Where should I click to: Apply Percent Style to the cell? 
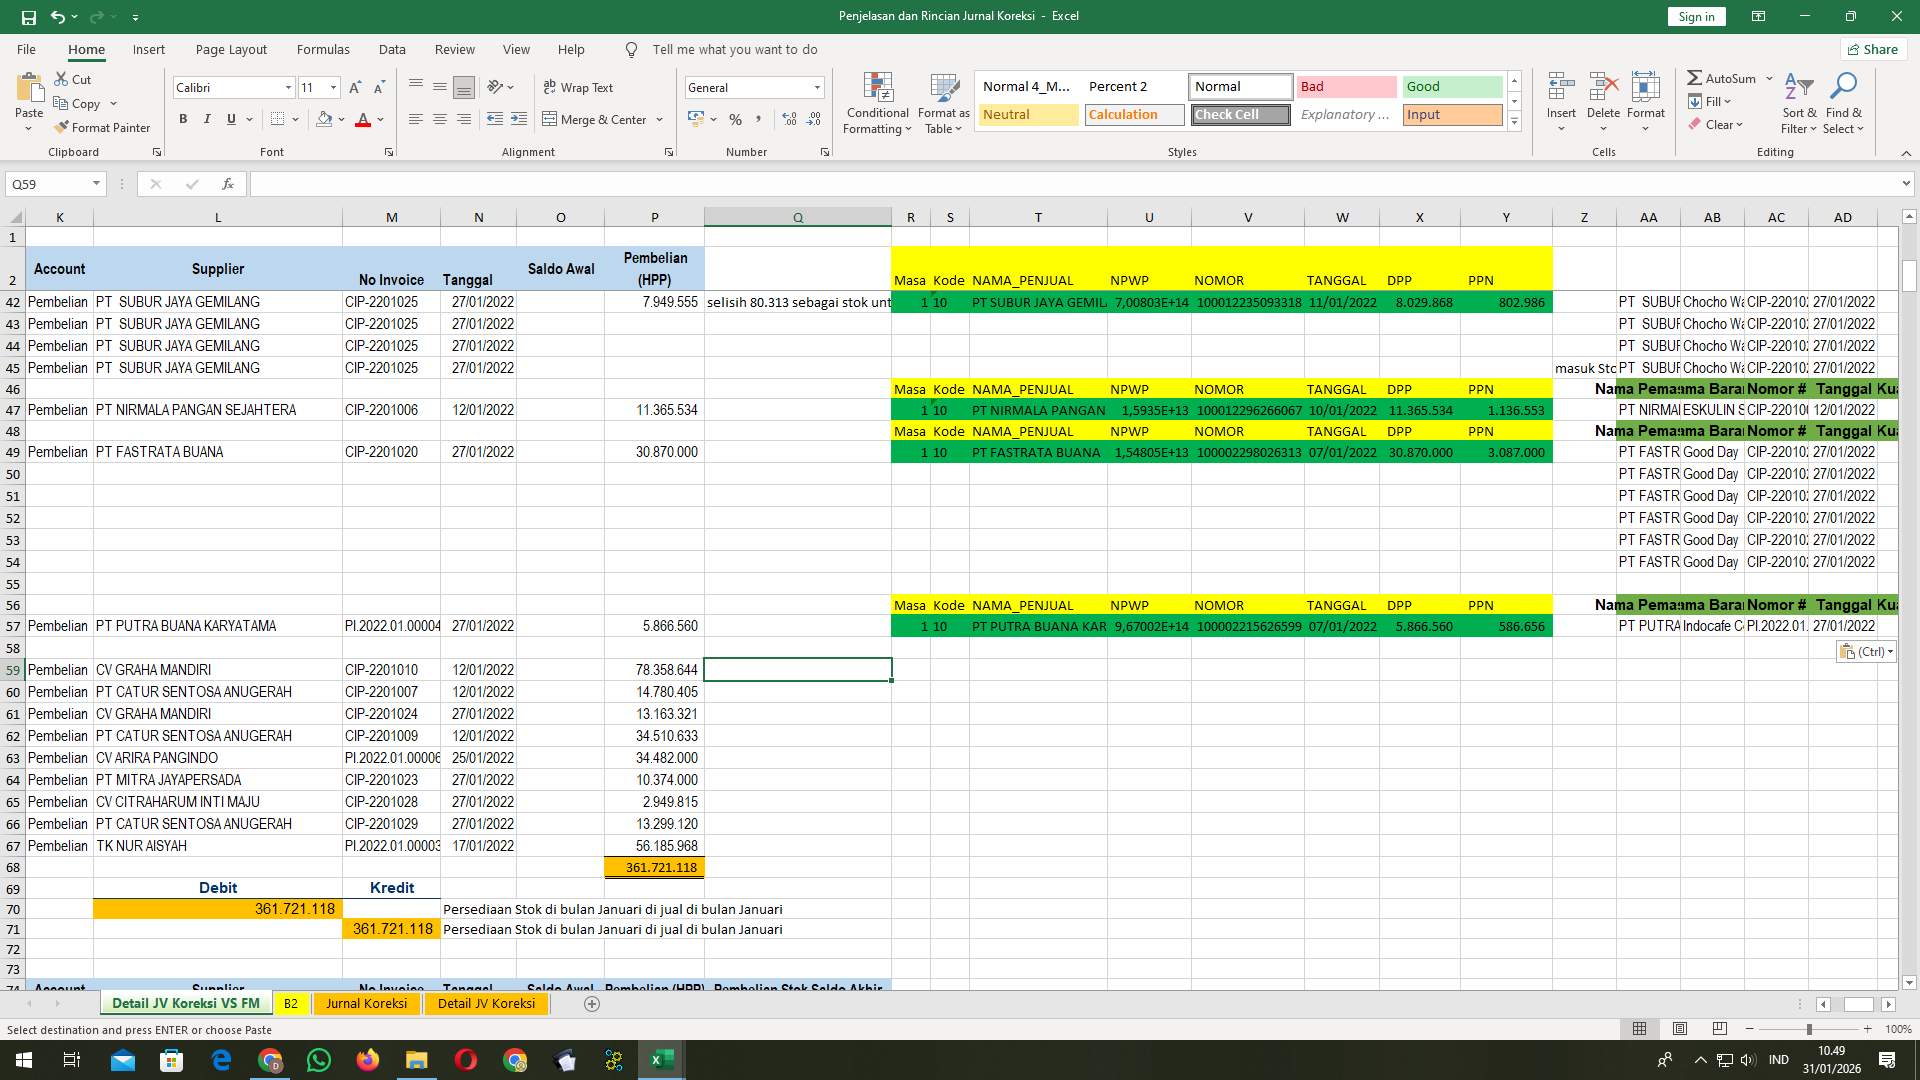736,119
